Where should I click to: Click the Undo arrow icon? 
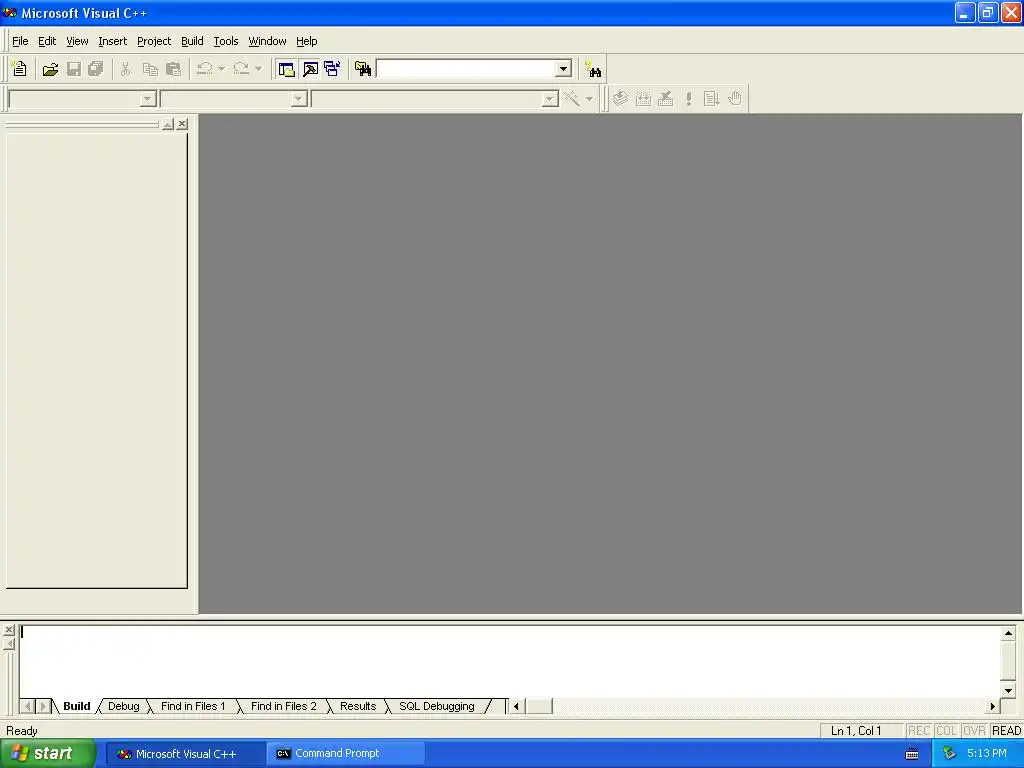204,69
